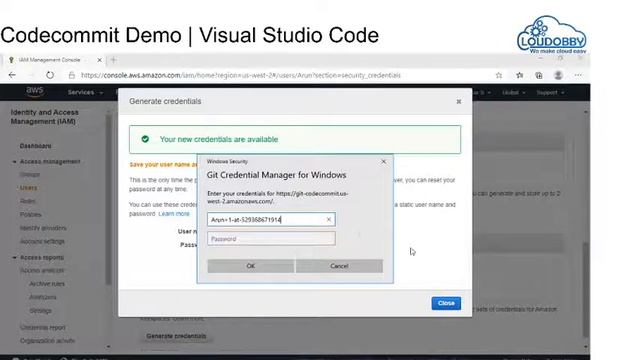Click OK in Git Credential Manager

pos(251,266)
